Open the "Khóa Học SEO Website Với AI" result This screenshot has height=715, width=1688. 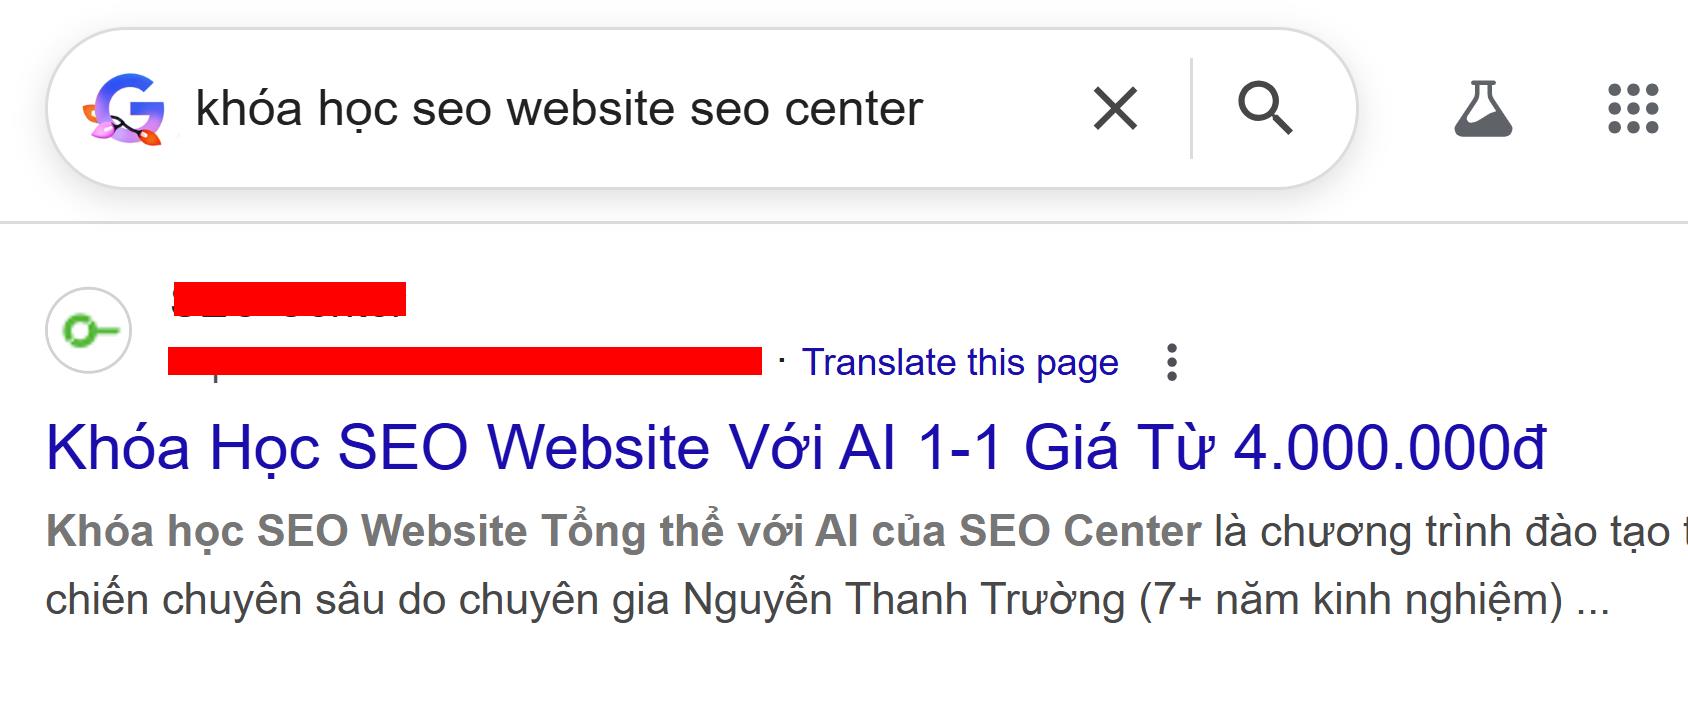795,447
